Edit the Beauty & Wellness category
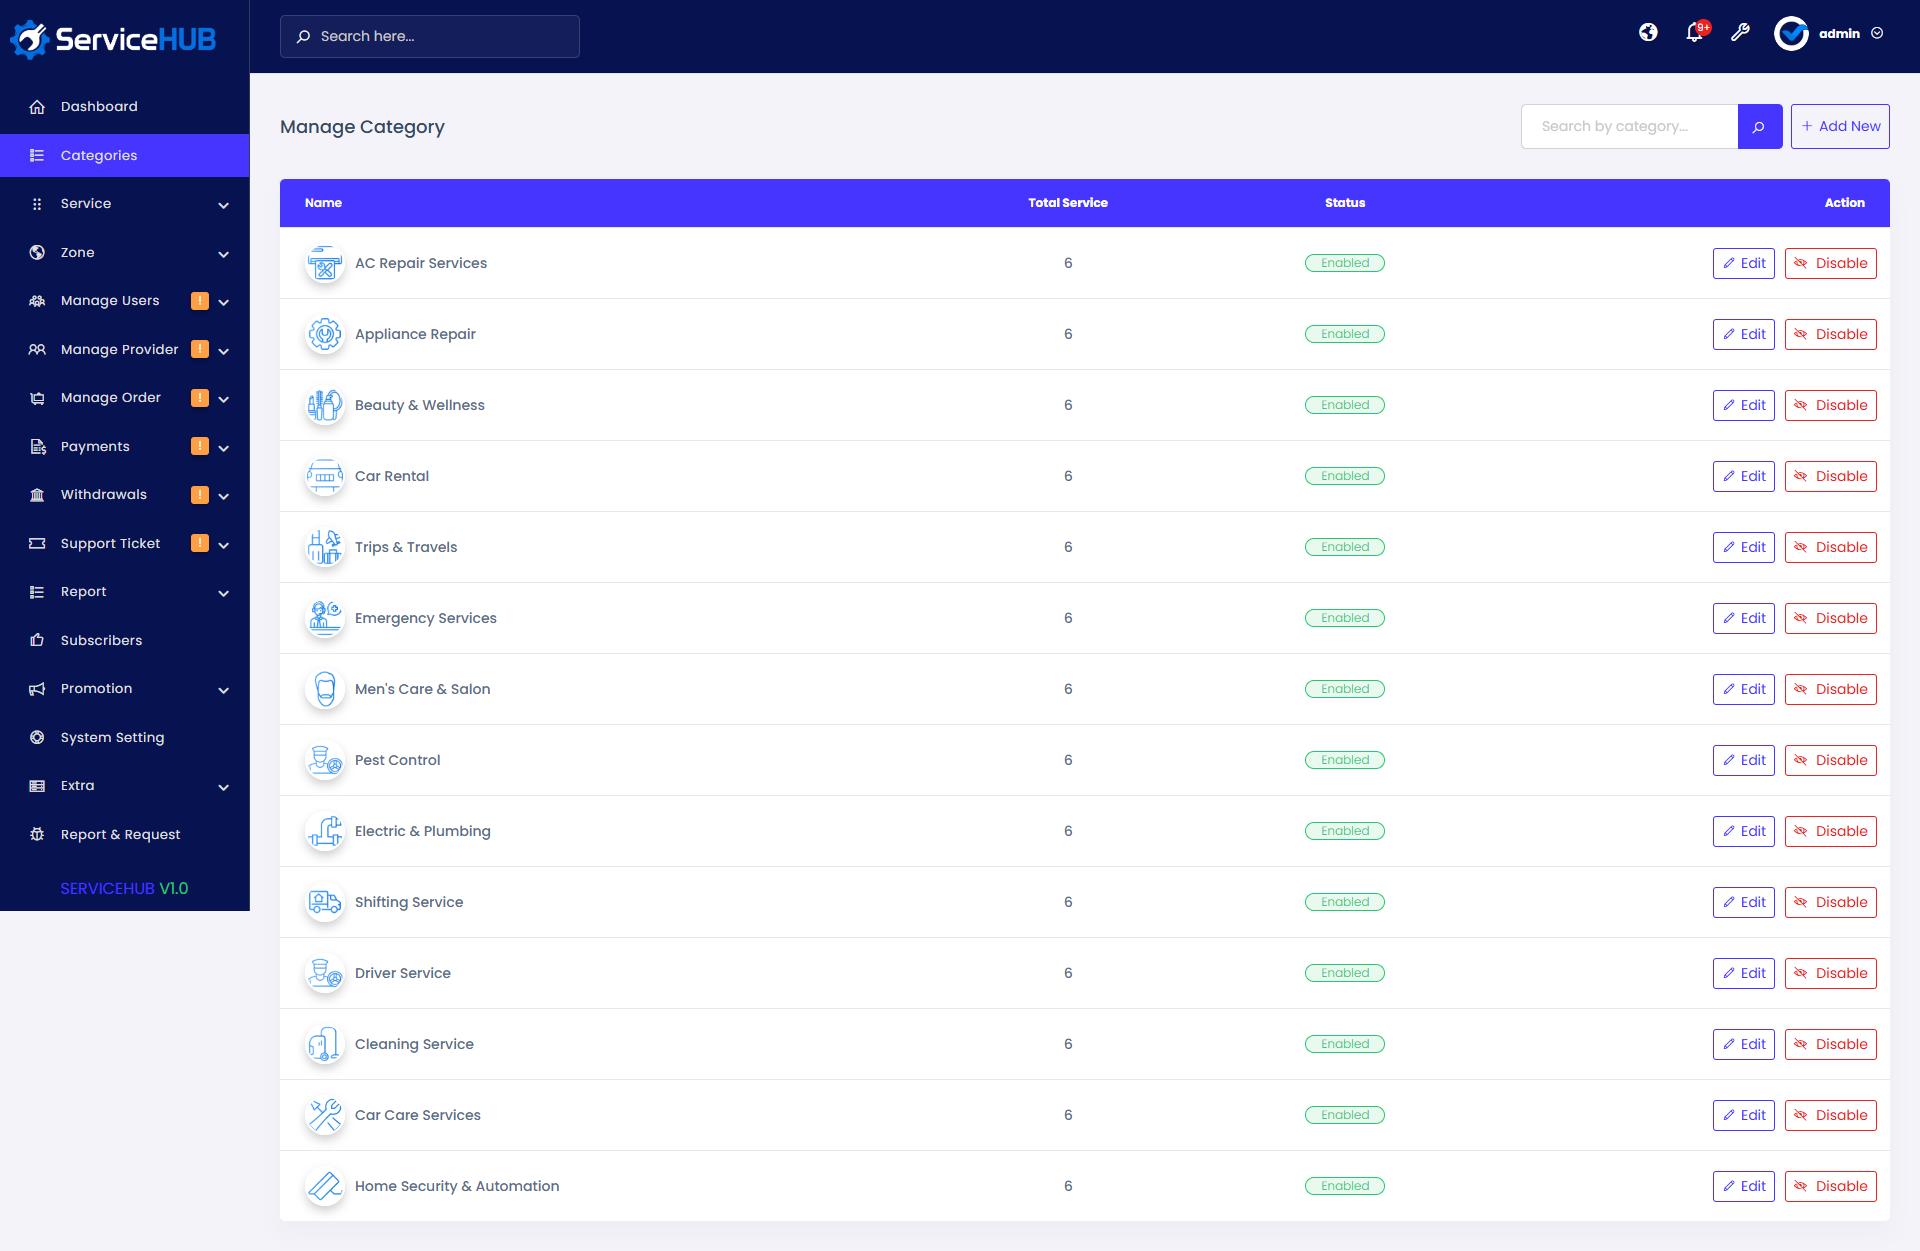Image resolution: width=1920 pixels, height=1251 pixels. click(x=1743, y=405)
